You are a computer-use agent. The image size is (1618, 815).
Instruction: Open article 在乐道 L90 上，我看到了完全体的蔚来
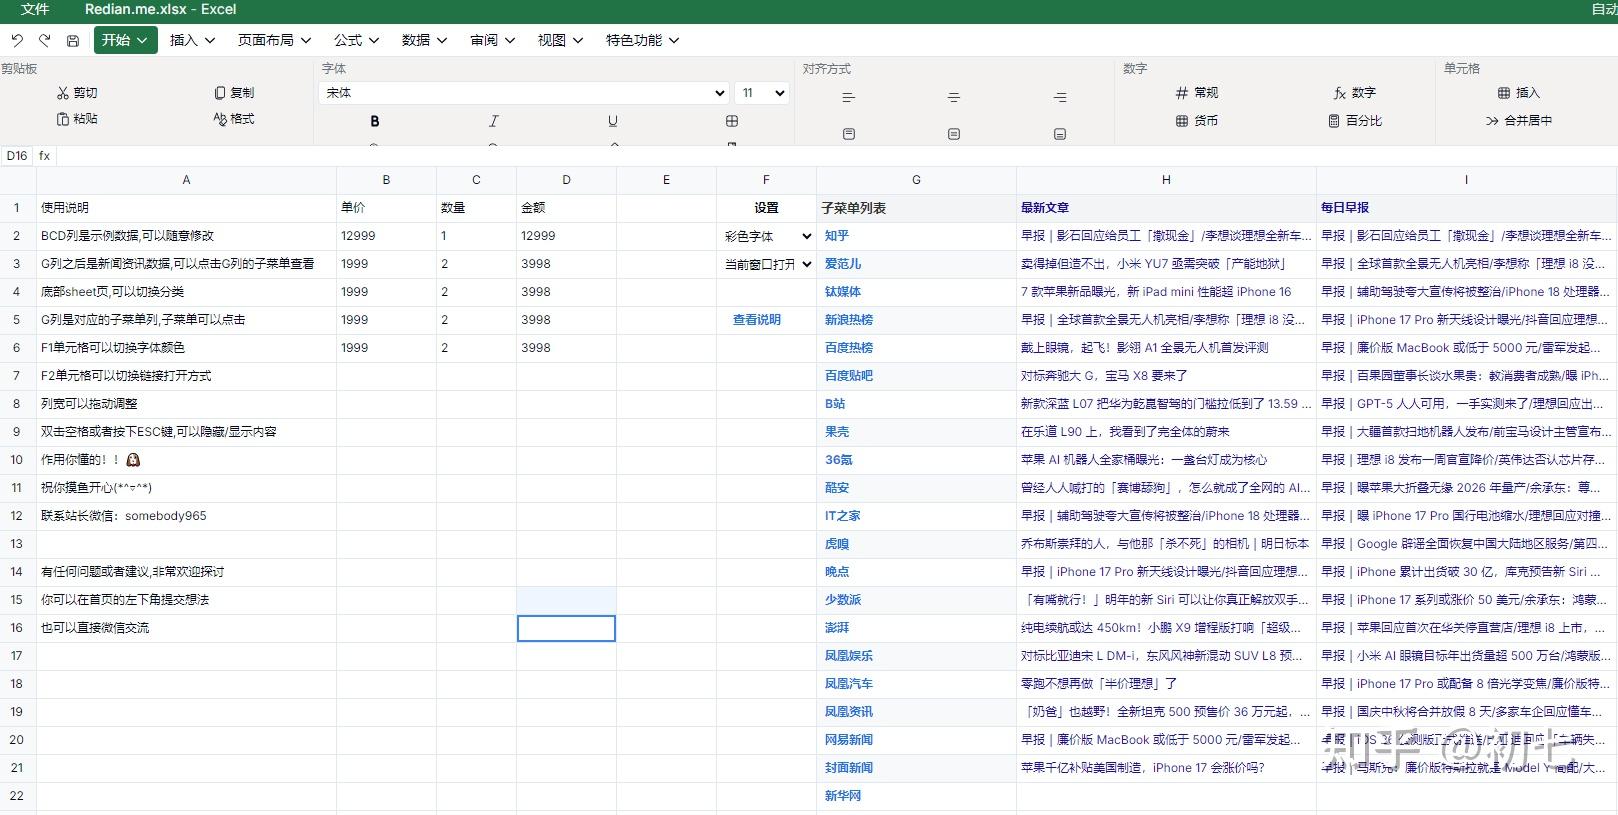tap(1125, 432)
